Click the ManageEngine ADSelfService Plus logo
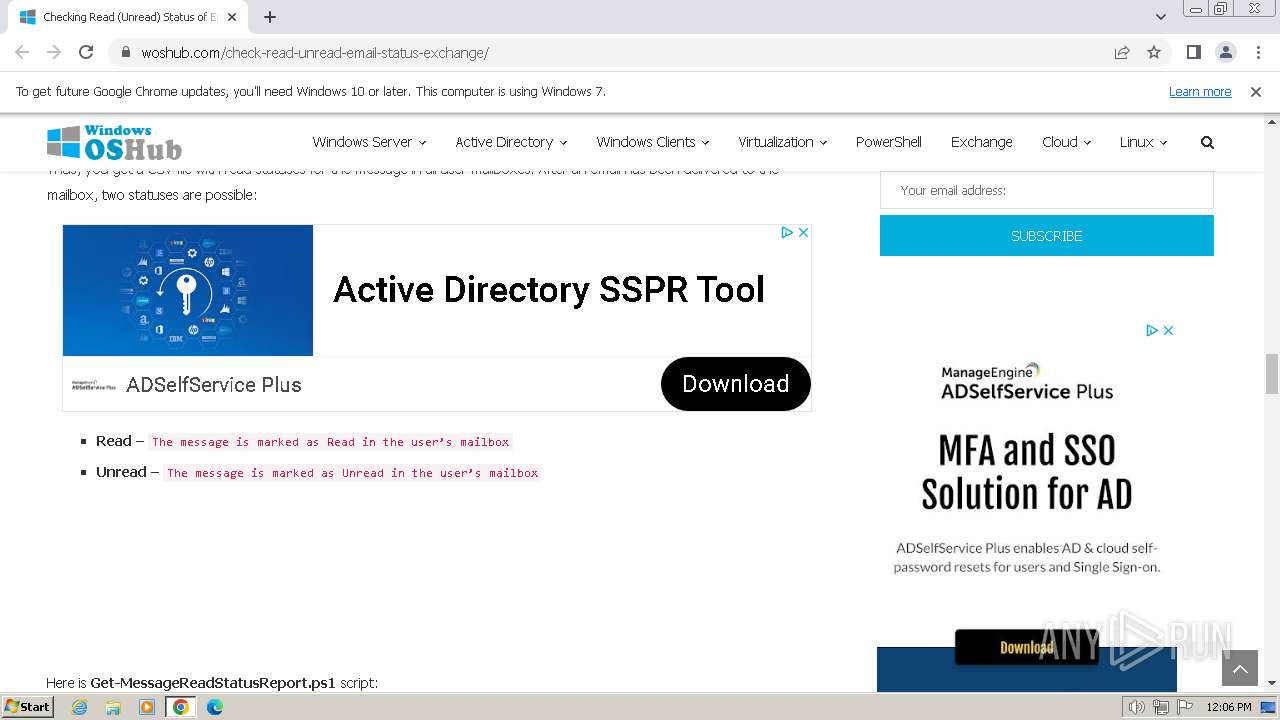Viewport: 1280px width, 720px height. [x=1027, y=382]
